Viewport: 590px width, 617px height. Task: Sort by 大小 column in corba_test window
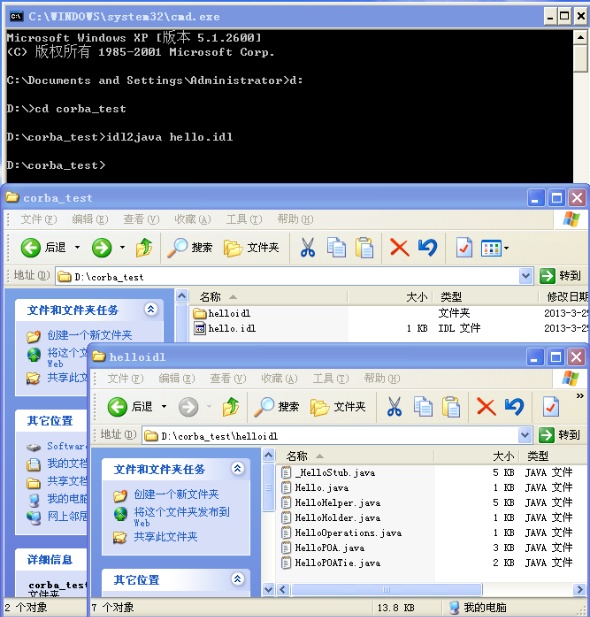point(389,297)
